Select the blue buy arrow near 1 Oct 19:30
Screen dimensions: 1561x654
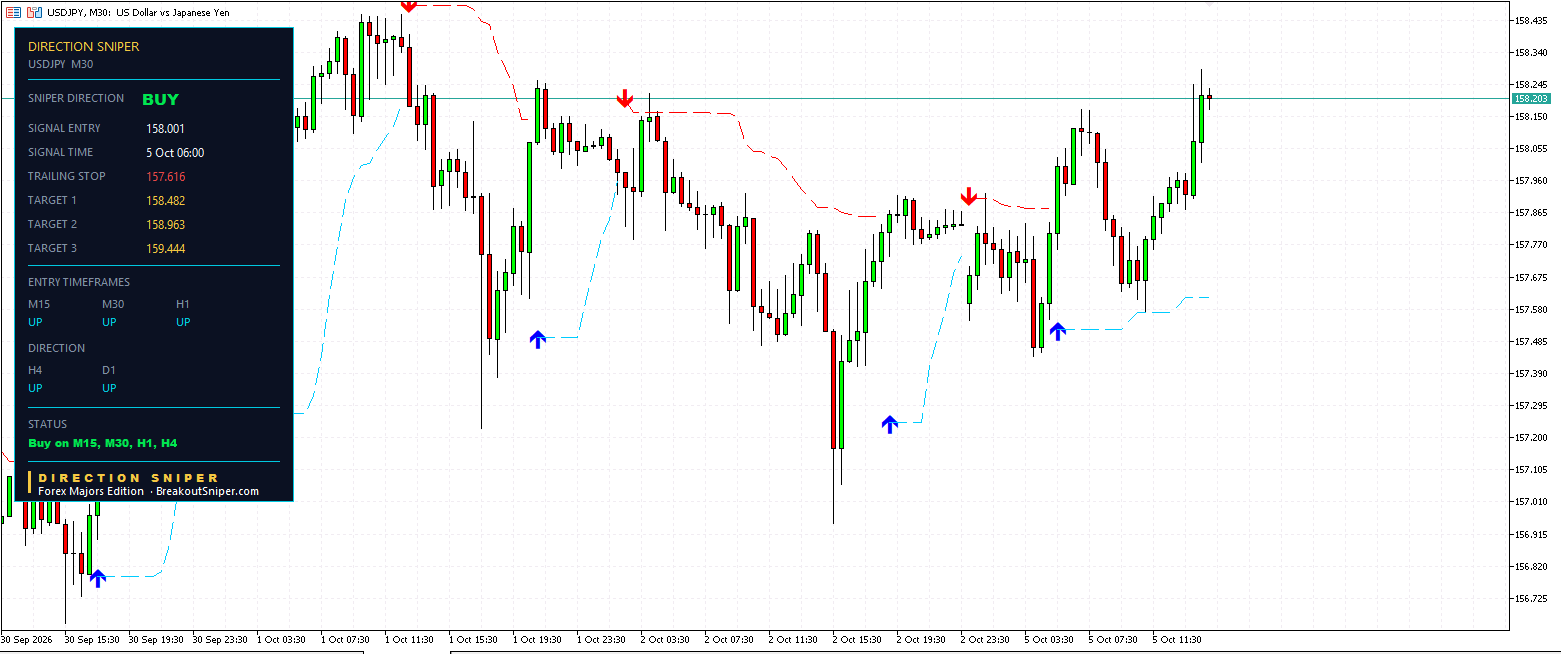(538, 339)
